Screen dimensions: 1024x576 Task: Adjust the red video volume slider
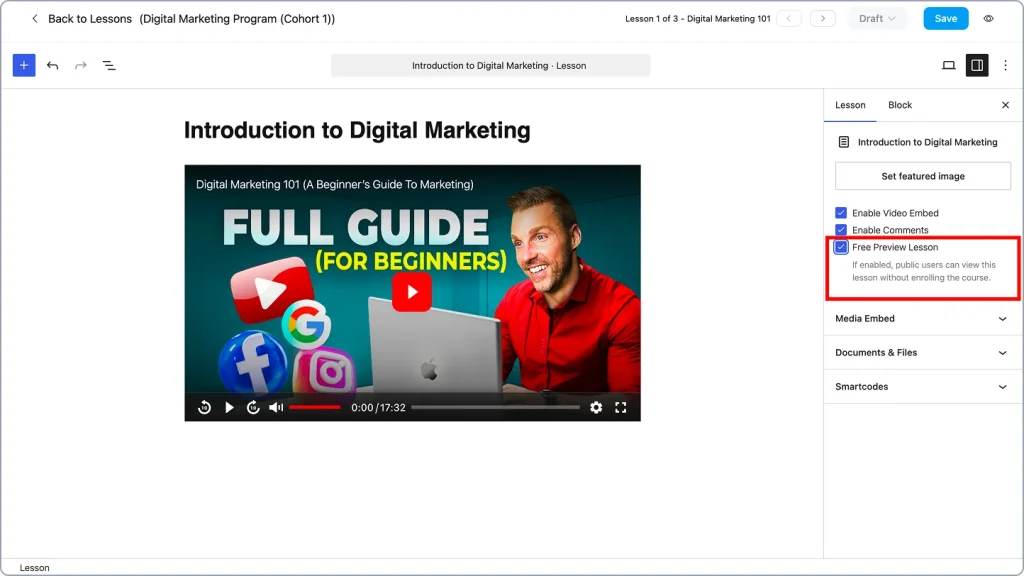[x=315, y=408]
